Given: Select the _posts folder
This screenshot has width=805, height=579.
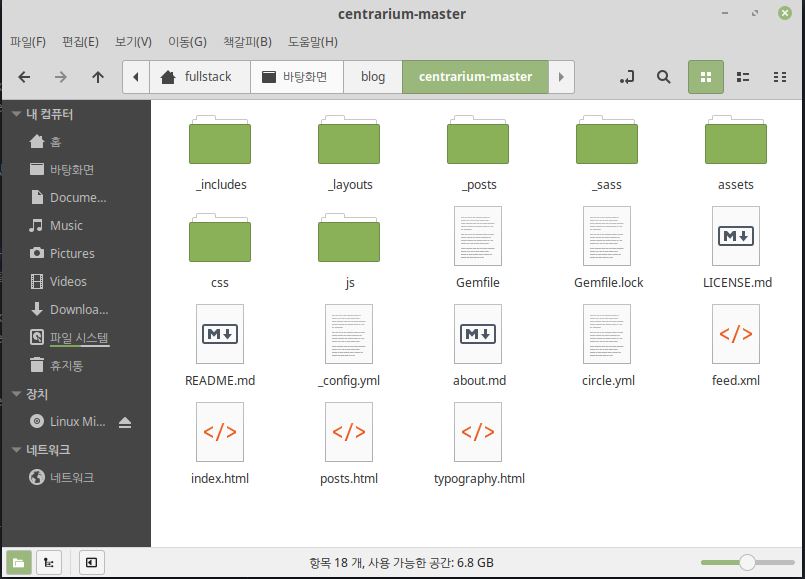Looking at the screenshot, I should tap(478, 153).
